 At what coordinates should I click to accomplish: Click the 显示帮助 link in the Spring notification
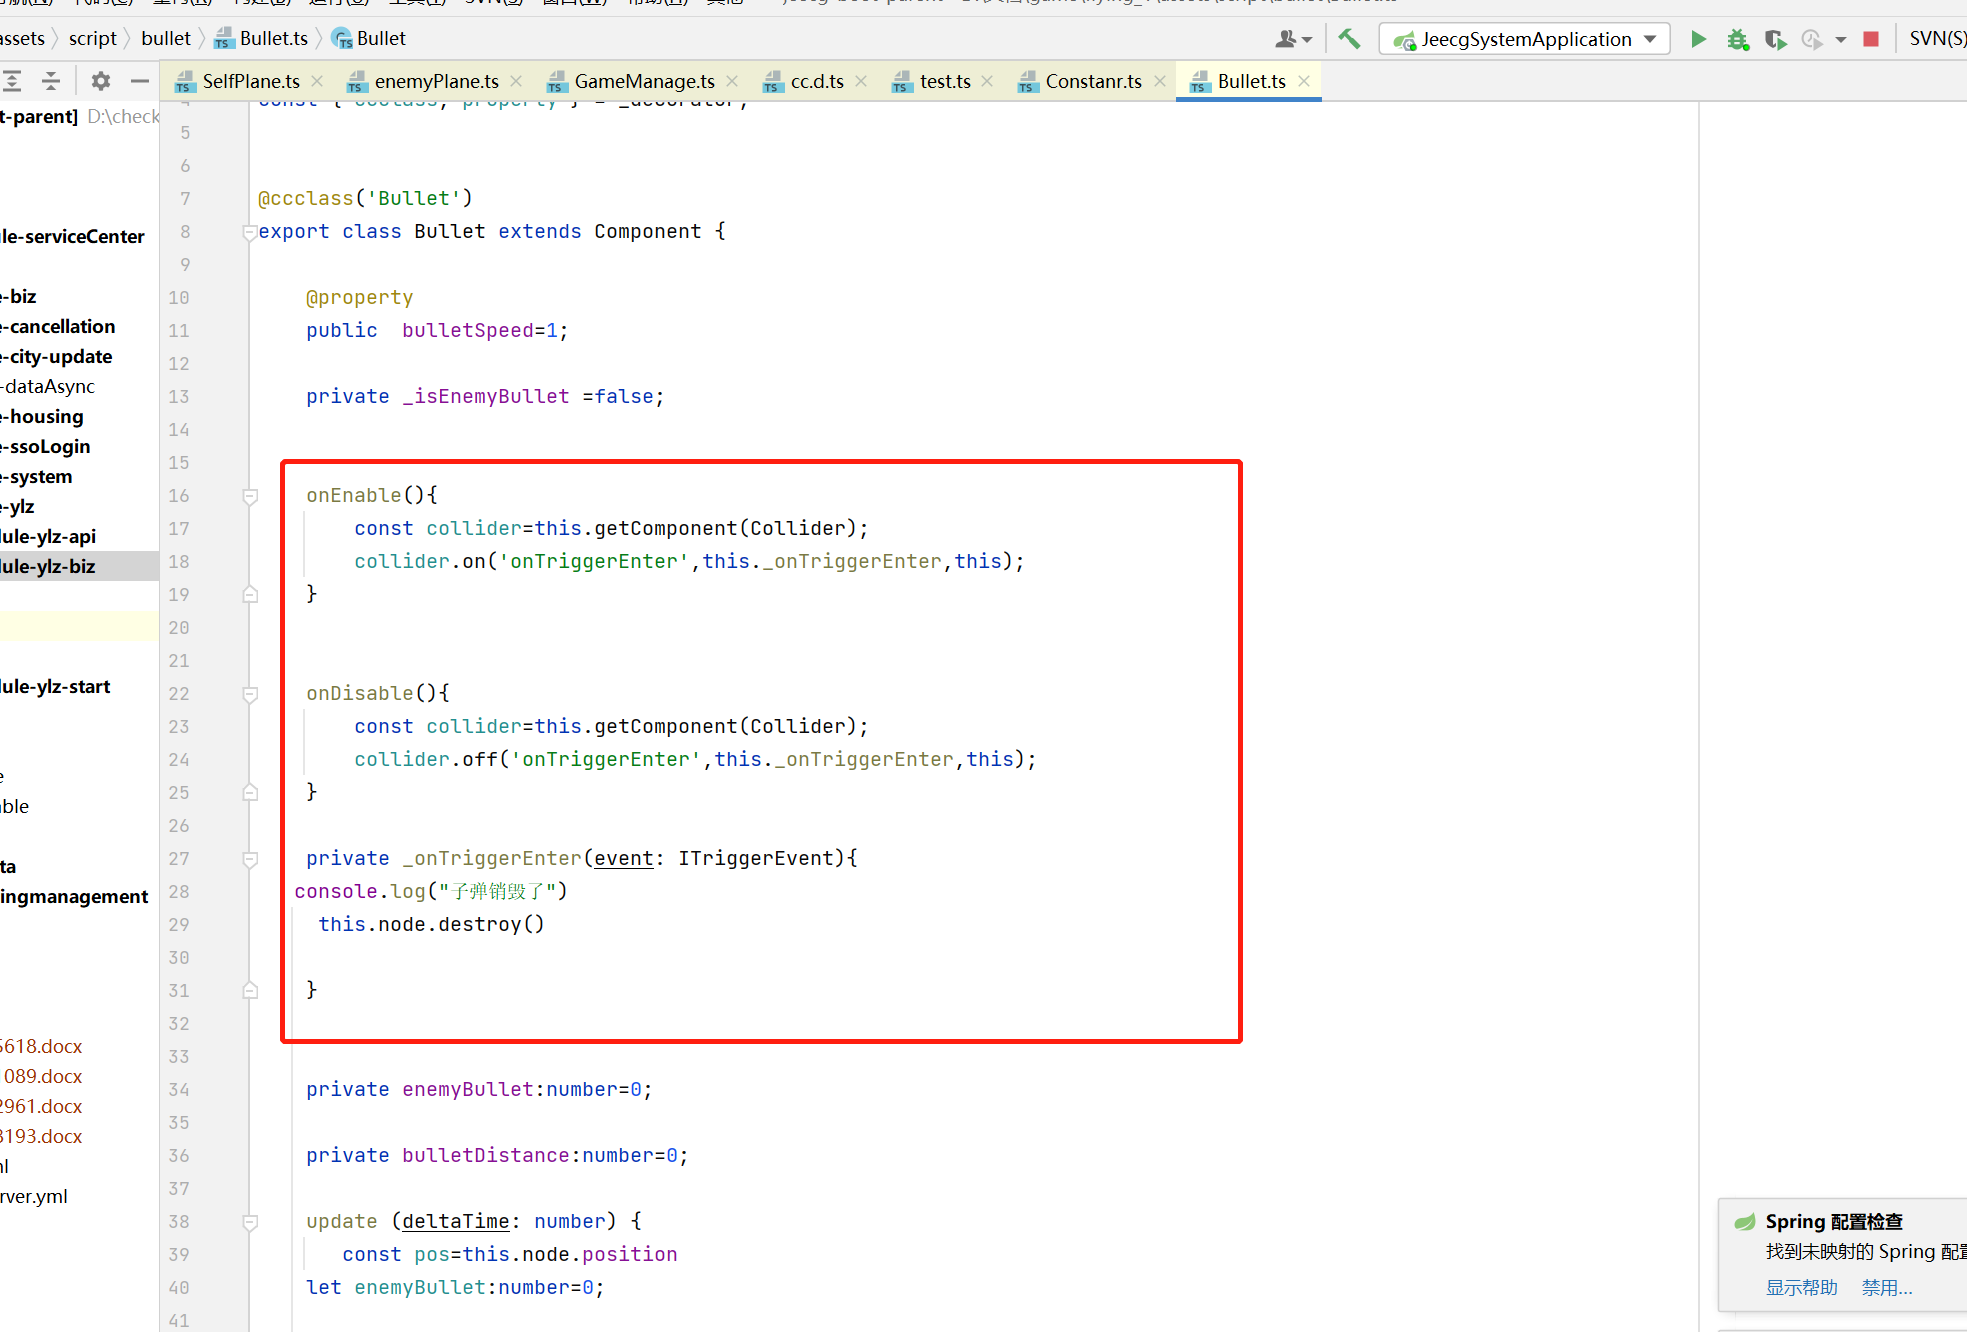point(1801,1288)
